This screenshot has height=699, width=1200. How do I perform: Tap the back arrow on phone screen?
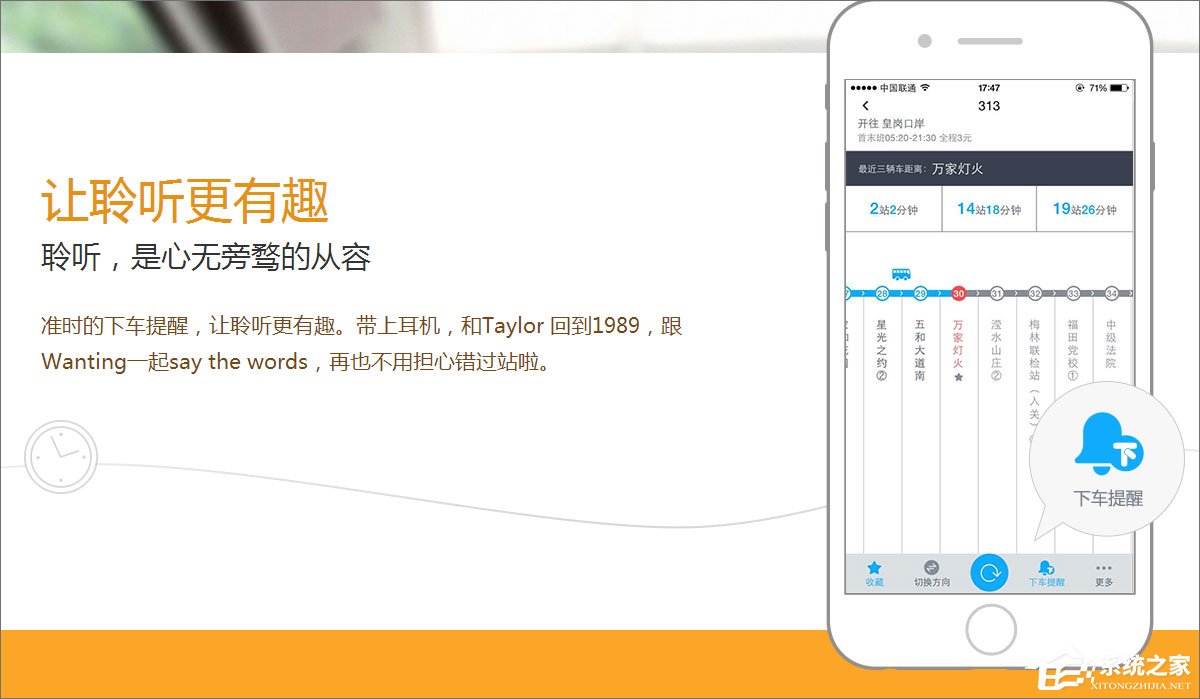865,106
